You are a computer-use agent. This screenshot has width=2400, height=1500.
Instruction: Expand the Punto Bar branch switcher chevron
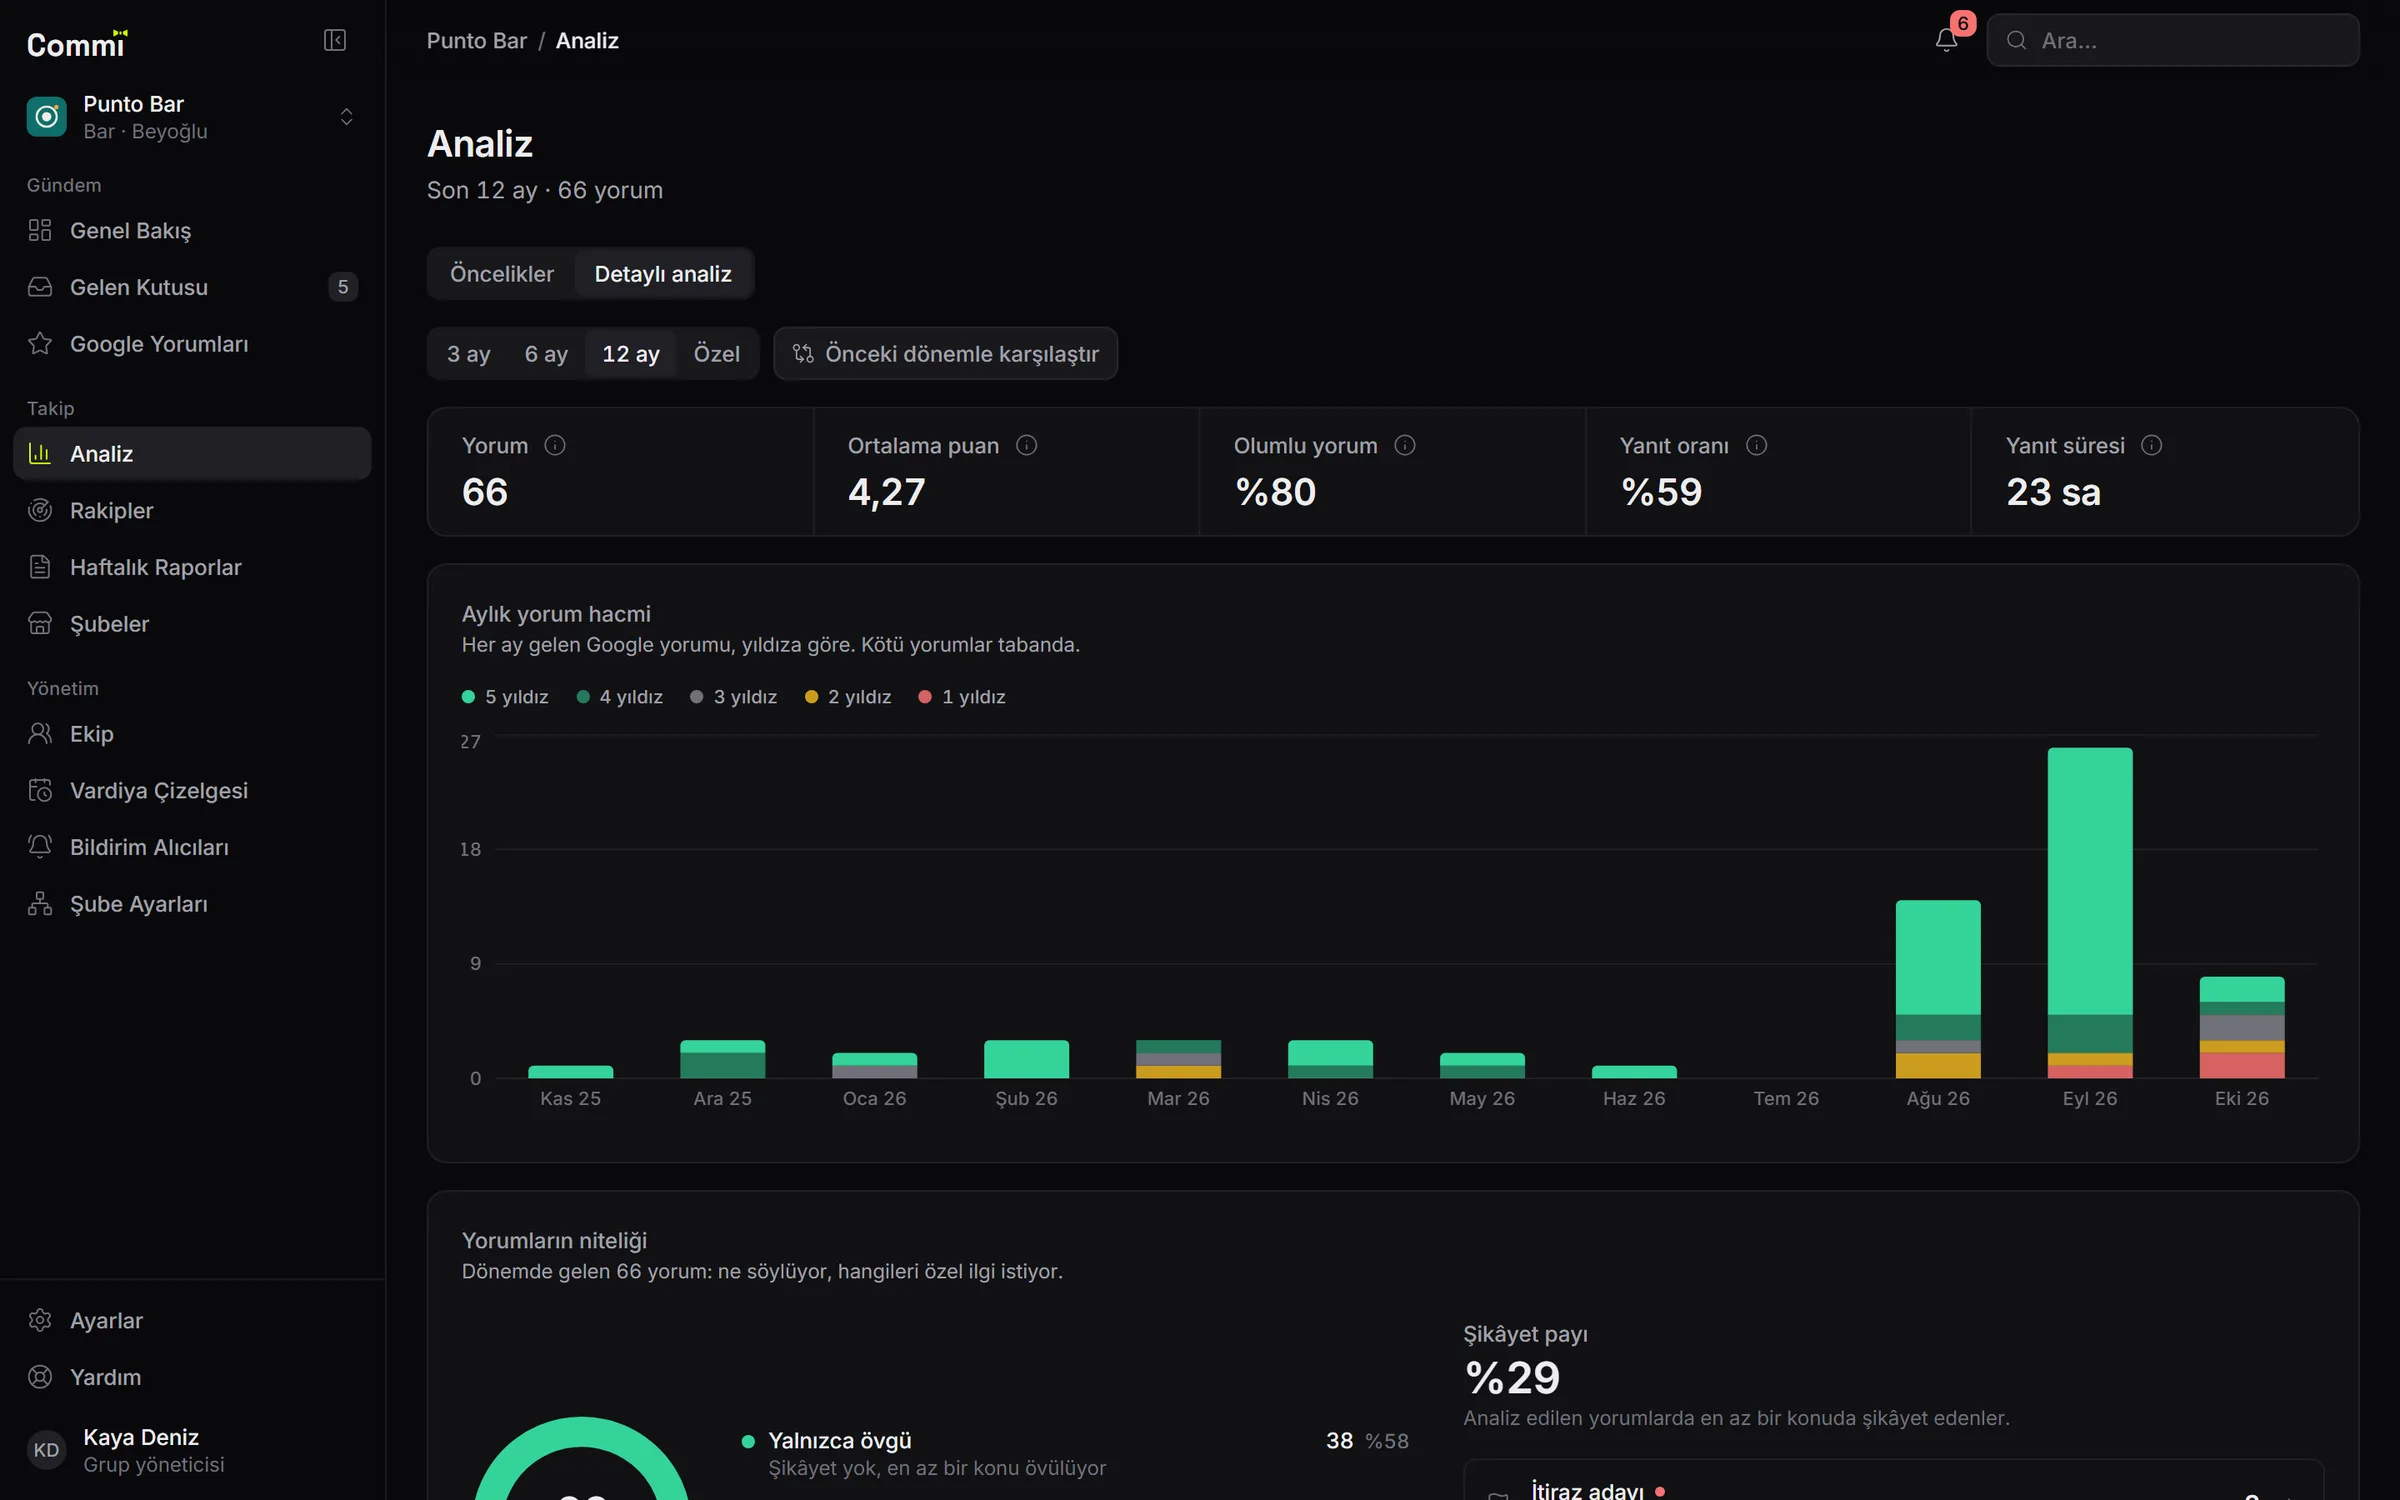click(346, 117)
